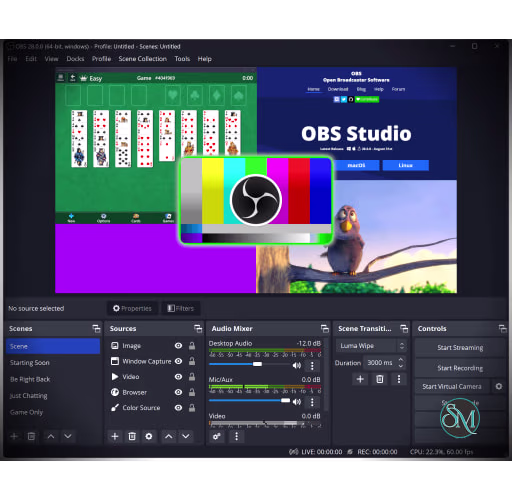Open source Filters button
The image size is (512, 500).
pyautogui.click(x=181, y=308)
